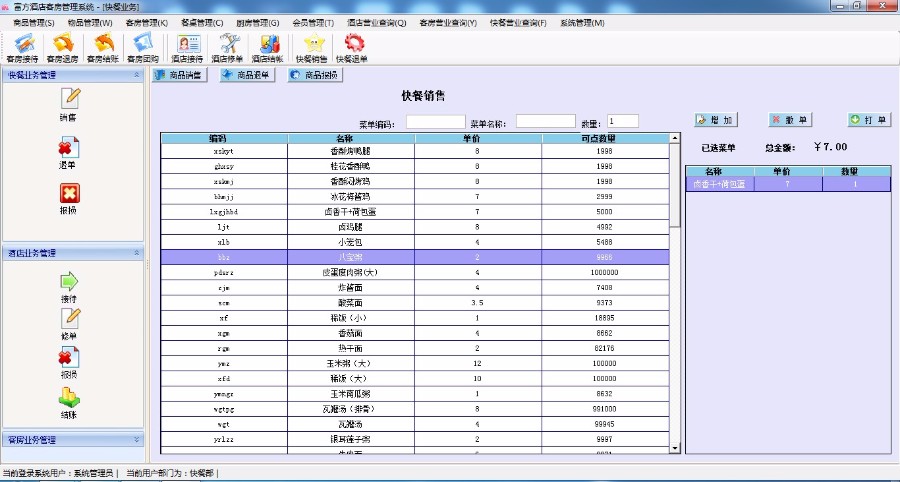Screen dimensions: 900x482
Task: Click the menu table scrollbar thumb
Action: 675,184
